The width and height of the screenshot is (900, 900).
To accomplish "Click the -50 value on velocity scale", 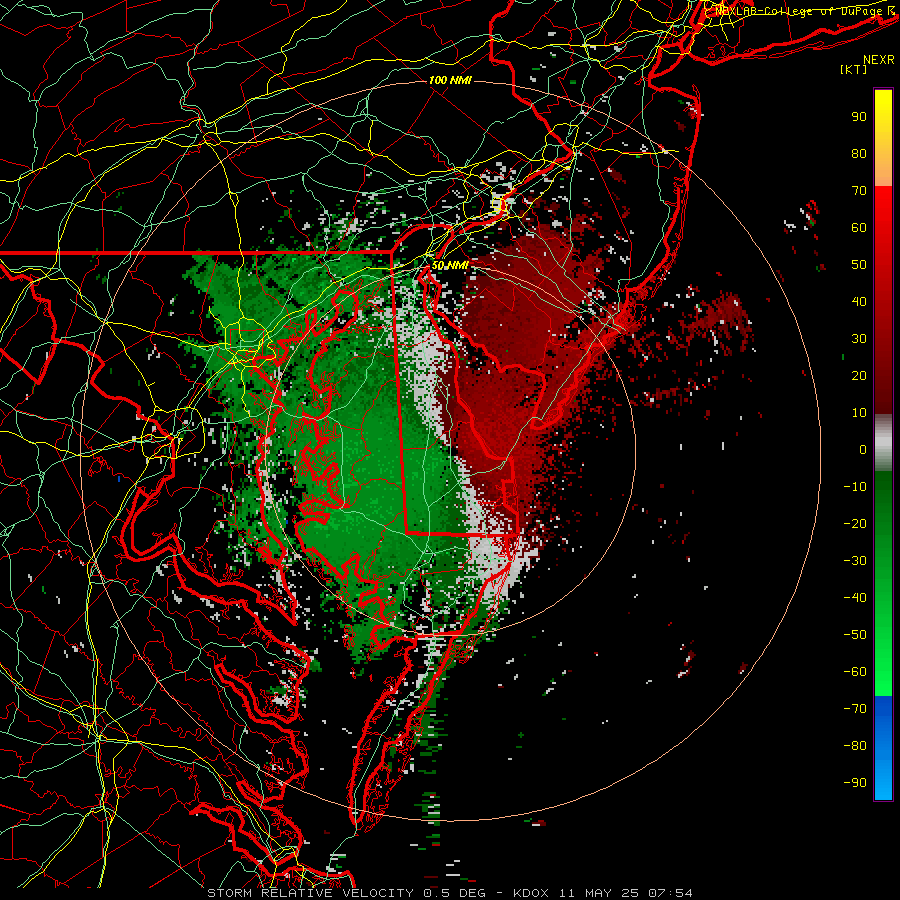I will [855, 635].
